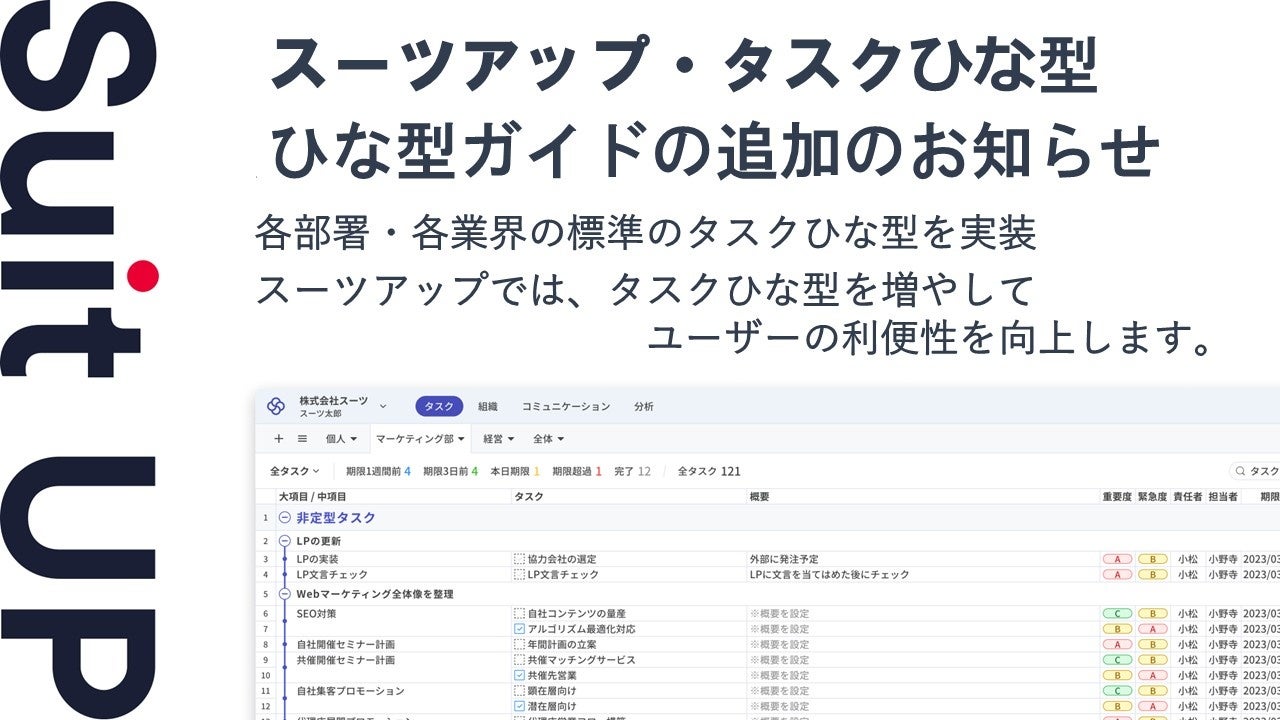Click the 重要度 column header

pyautogui.click(x=1117, y=497)
